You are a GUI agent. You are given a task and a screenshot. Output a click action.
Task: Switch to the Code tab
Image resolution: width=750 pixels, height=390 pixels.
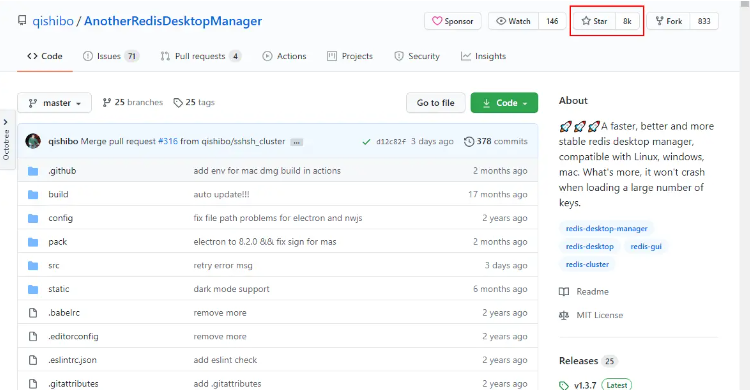pos(44,56)
